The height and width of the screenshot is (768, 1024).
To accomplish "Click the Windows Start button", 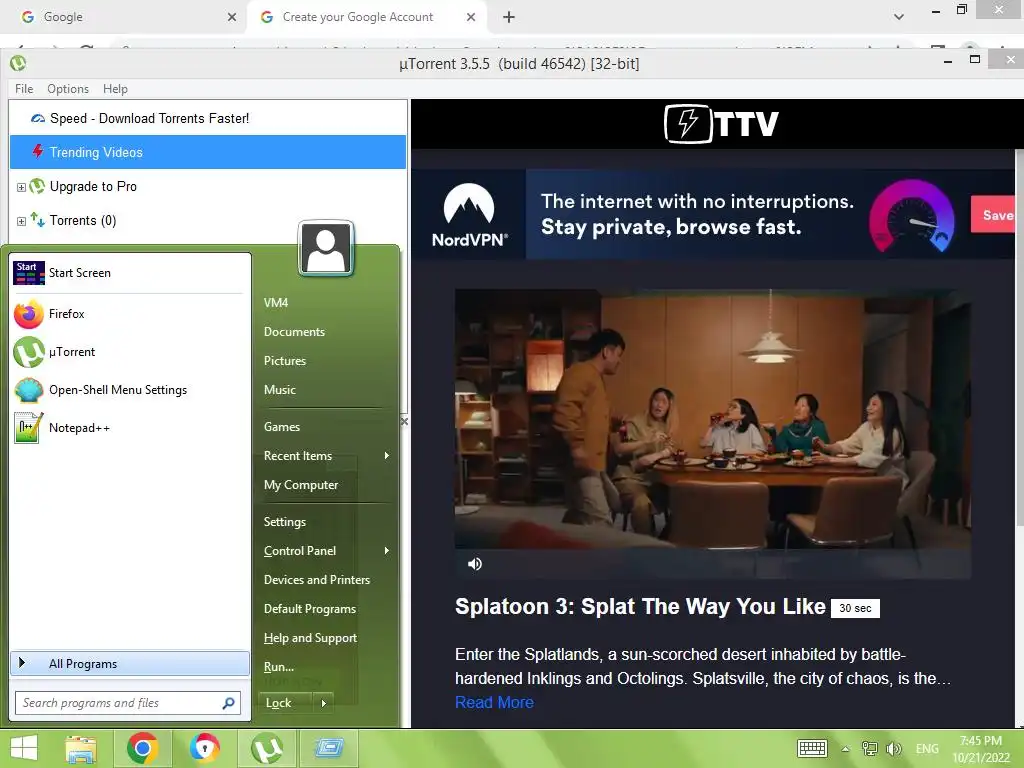I will tap(24, 748).
